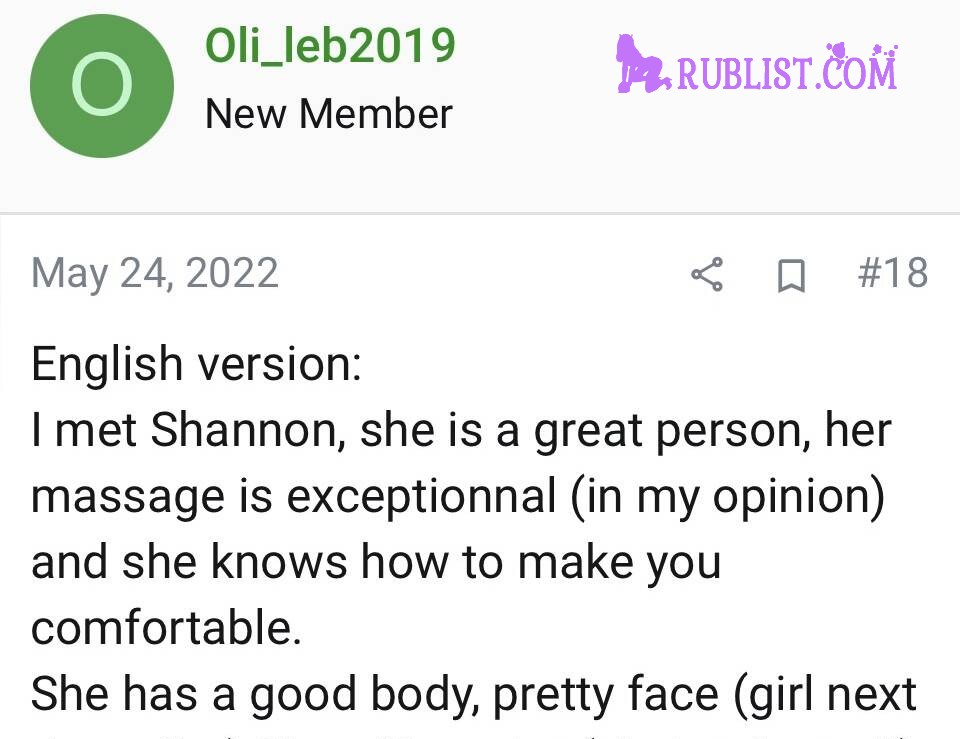The image size is (960, 739).
Task: Bookmark post #18 with the bookmark icon
Action: (791, 276)
